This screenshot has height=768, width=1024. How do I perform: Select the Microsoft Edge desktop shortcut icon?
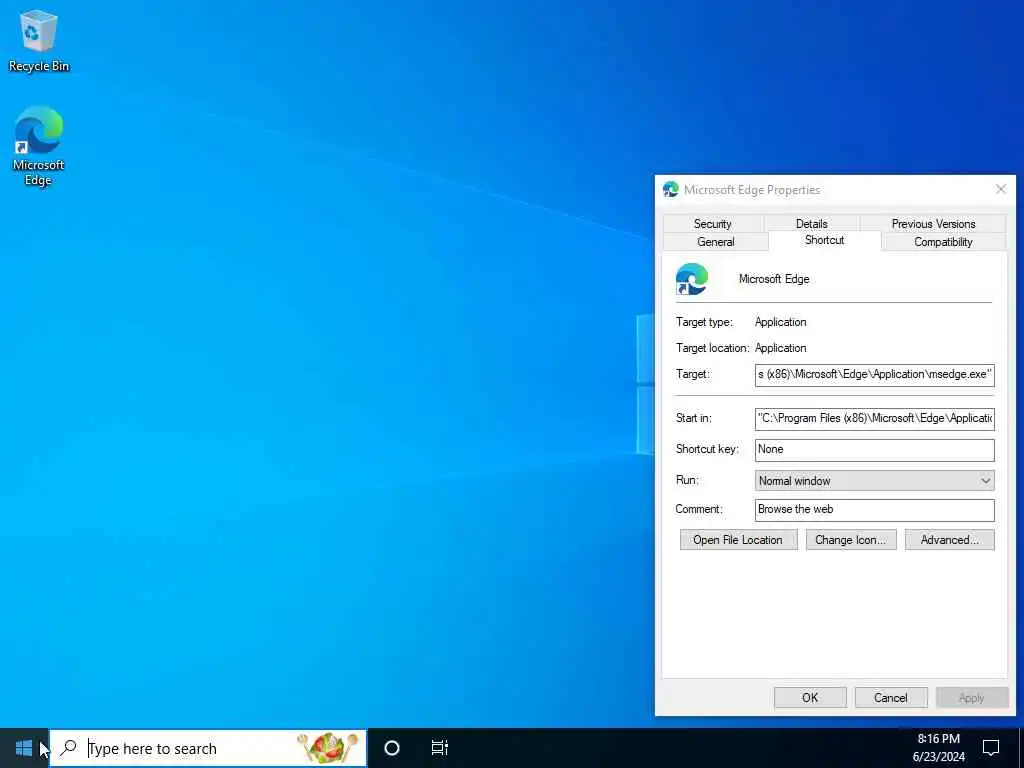coord(39,146)
